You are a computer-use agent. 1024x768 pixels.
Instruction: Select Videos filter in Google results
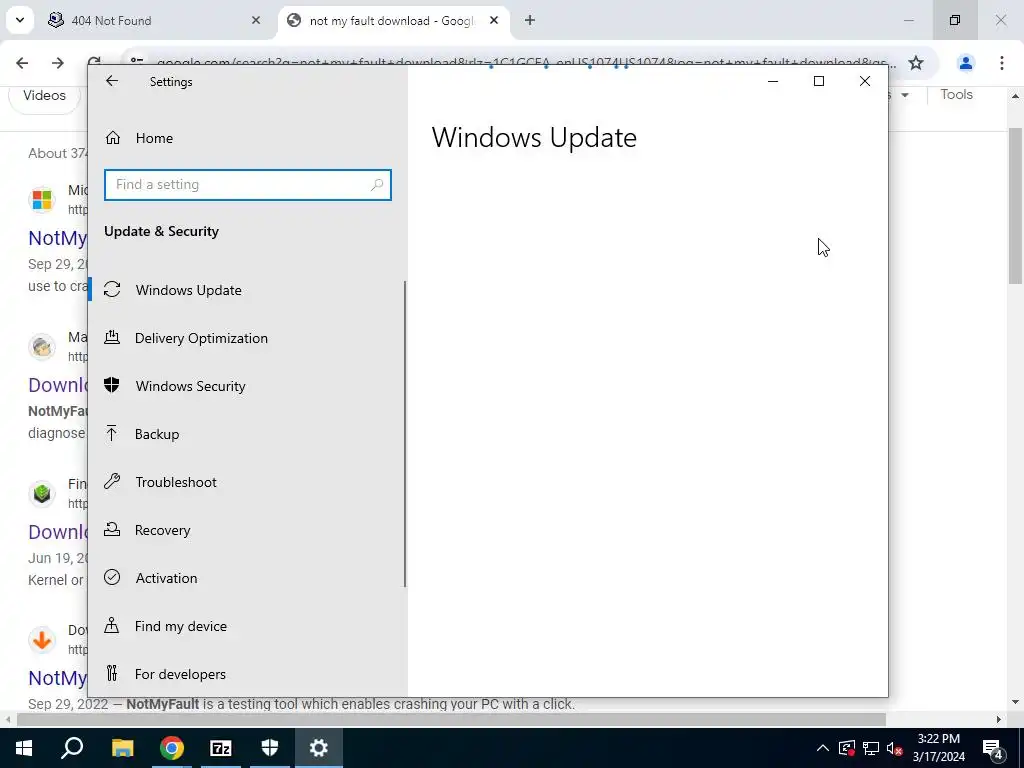point(44,95)
